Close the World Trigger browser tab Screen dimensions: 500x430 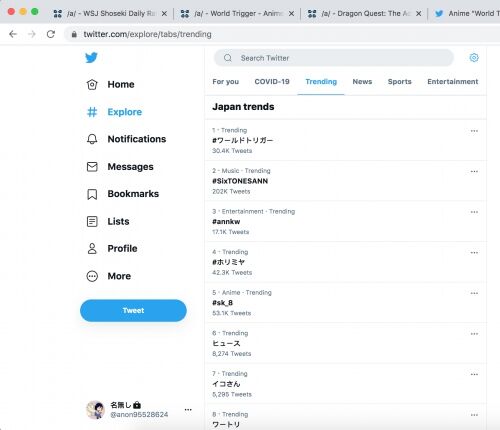(x=291, y=14)
